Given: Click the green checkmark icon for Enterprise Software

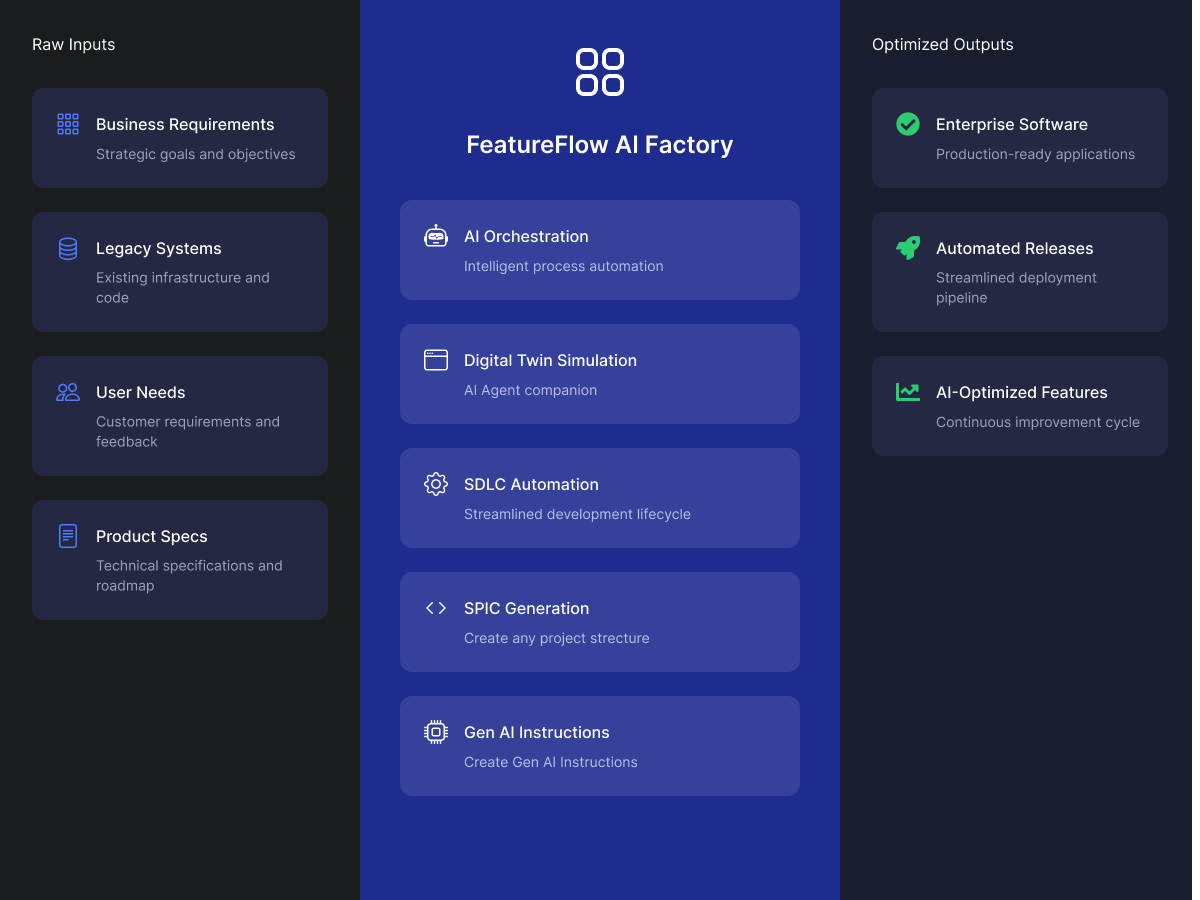Looking at the screenshot, I should point(908,124).
